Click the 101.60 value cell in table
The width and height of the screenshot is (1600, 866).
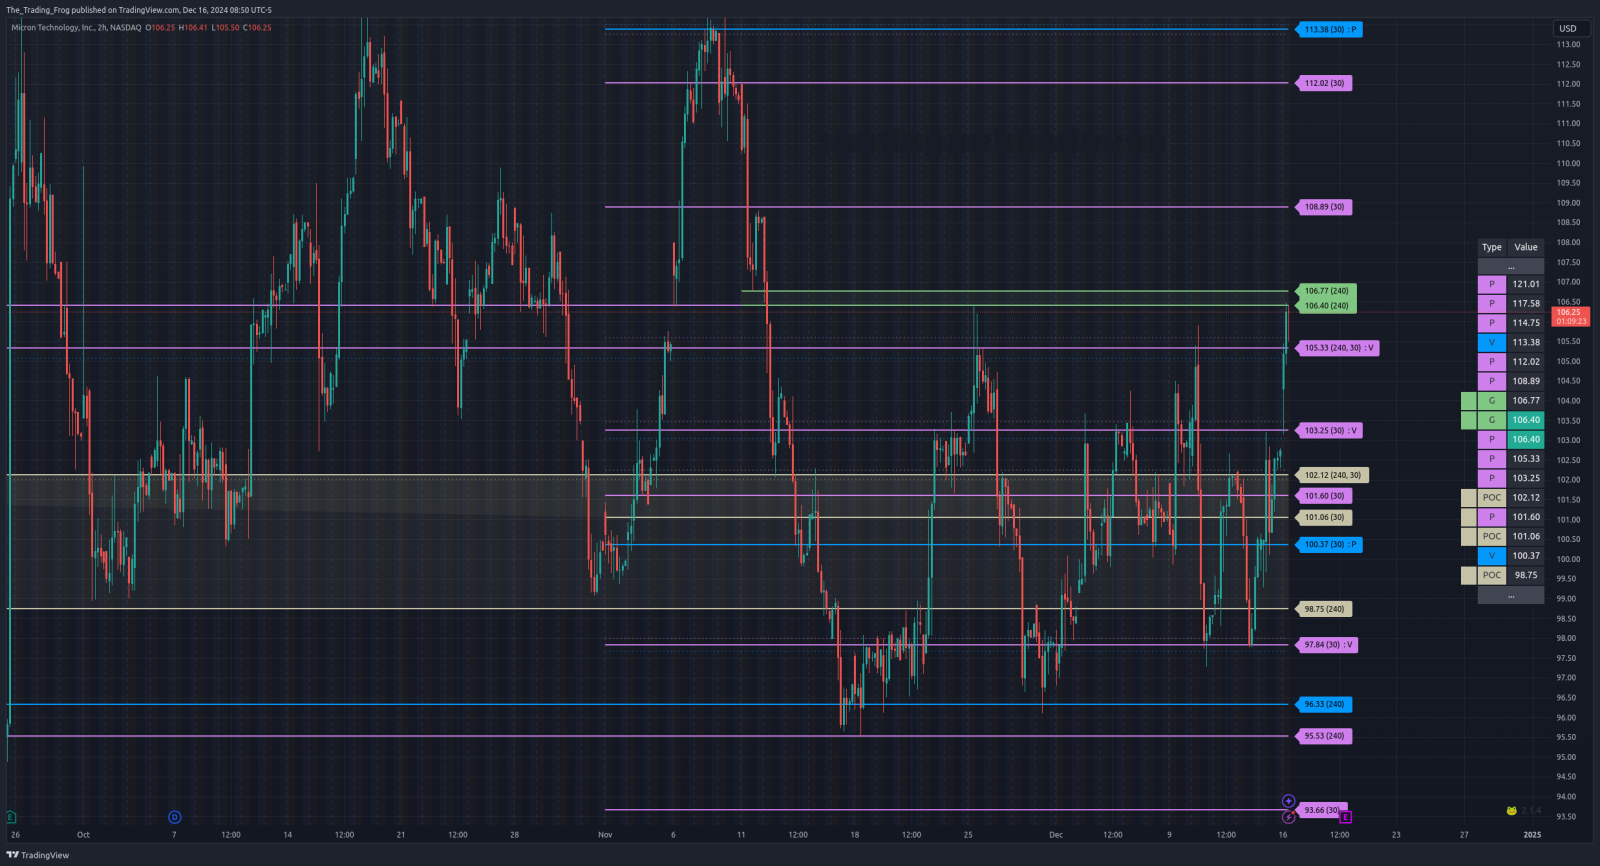tap(1526, 517)
